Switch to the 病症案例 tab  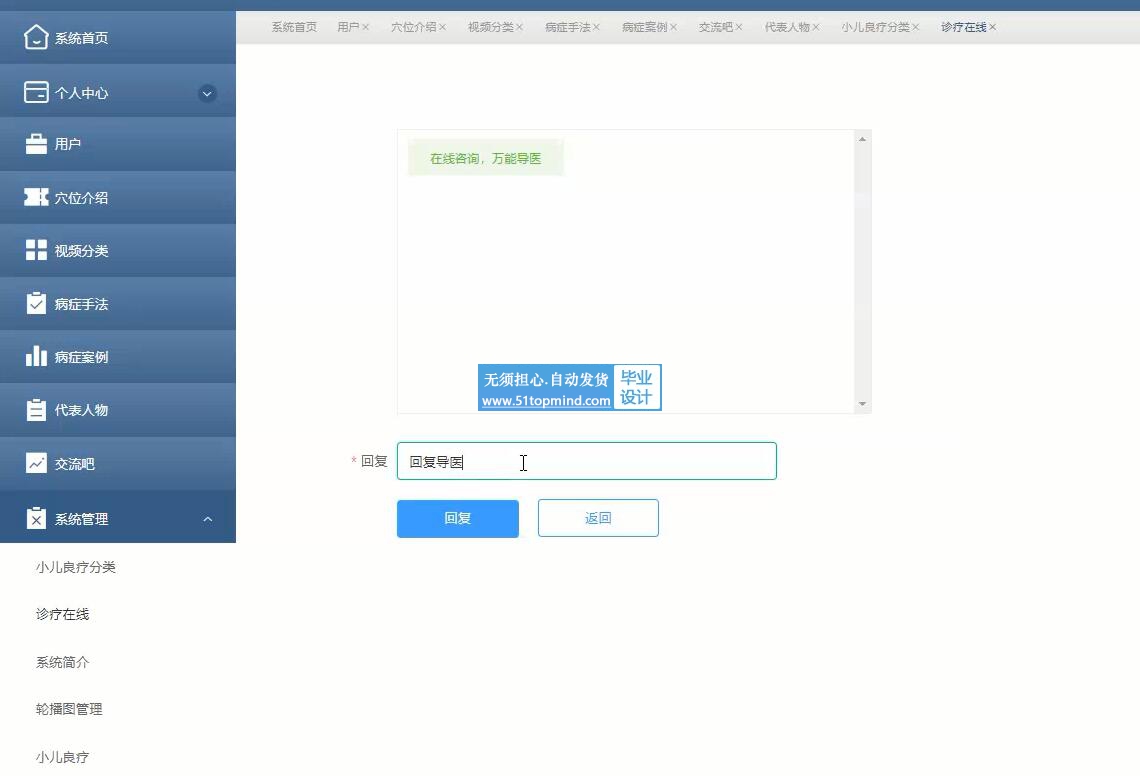click(645, 27)
